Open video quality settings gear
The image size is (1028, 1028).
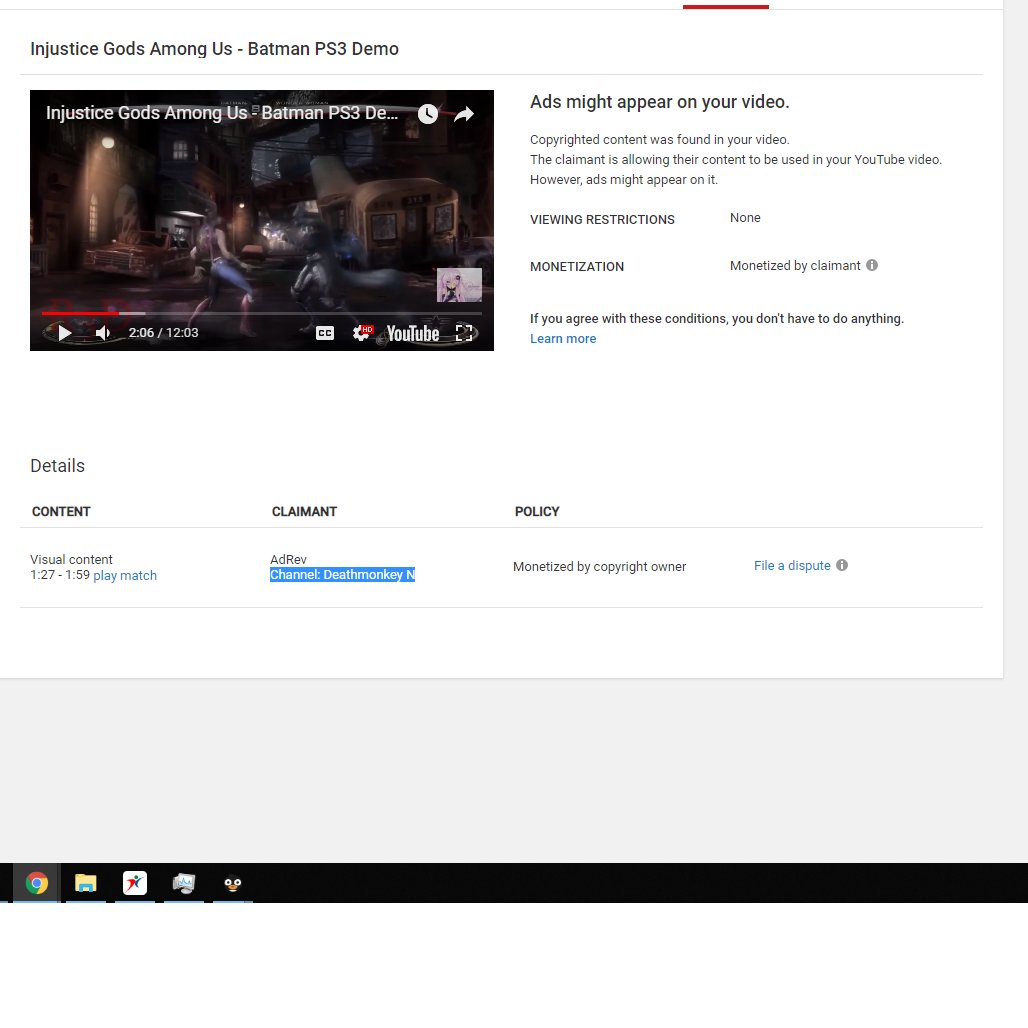(x=361, y=333)
